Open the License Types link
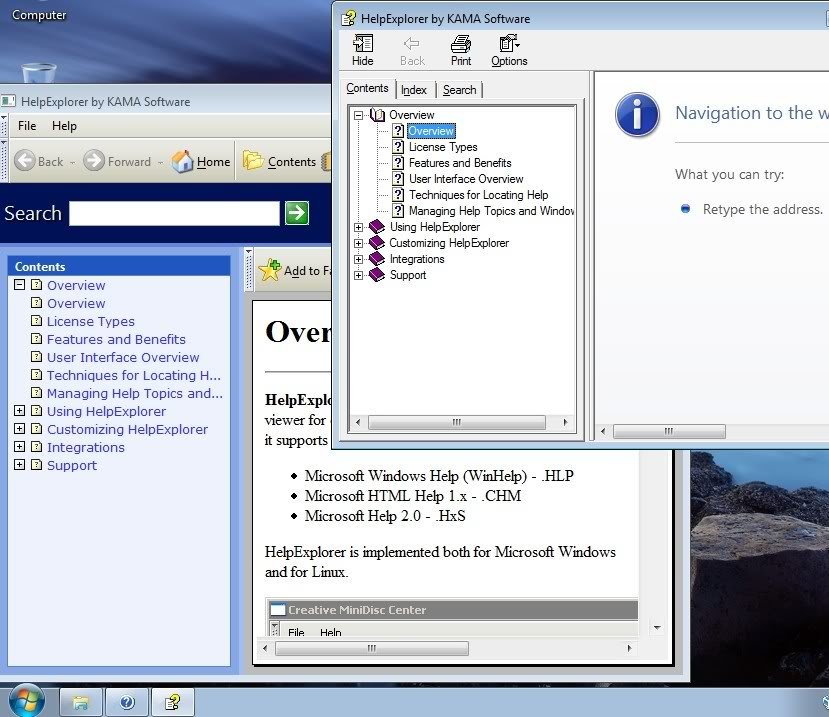The height and width of the screenshot is (717, 829). (x=90, y=321)
